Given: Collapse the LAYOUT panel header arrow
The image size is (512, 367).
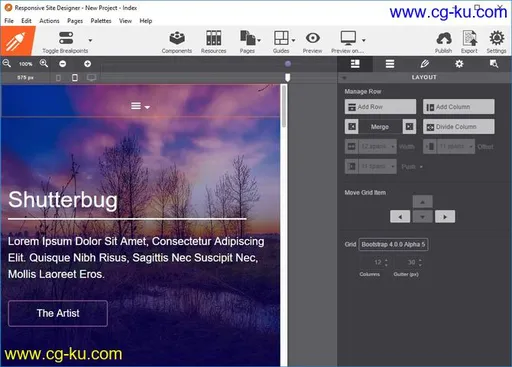Looking at the screenshot, I should coord(344,78).
